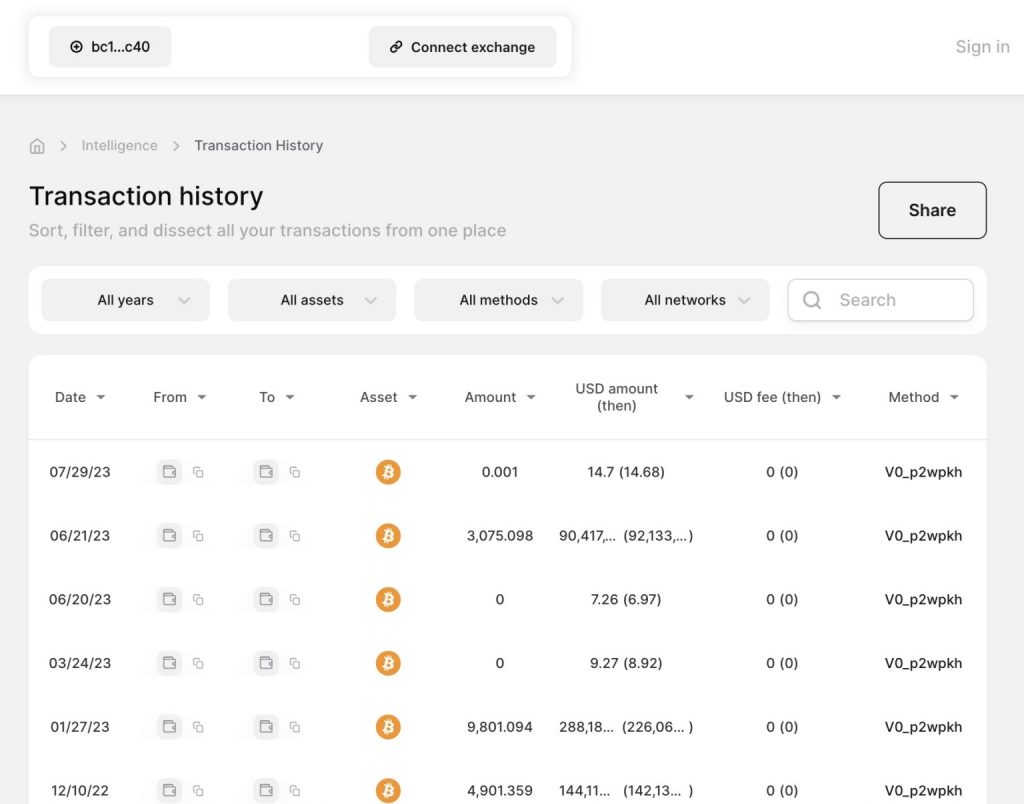The width and height of the screenshot is (1024, 804).
Task: Click Bitcoin asset icon in 01/27/23 row
Action: (388, 726)
